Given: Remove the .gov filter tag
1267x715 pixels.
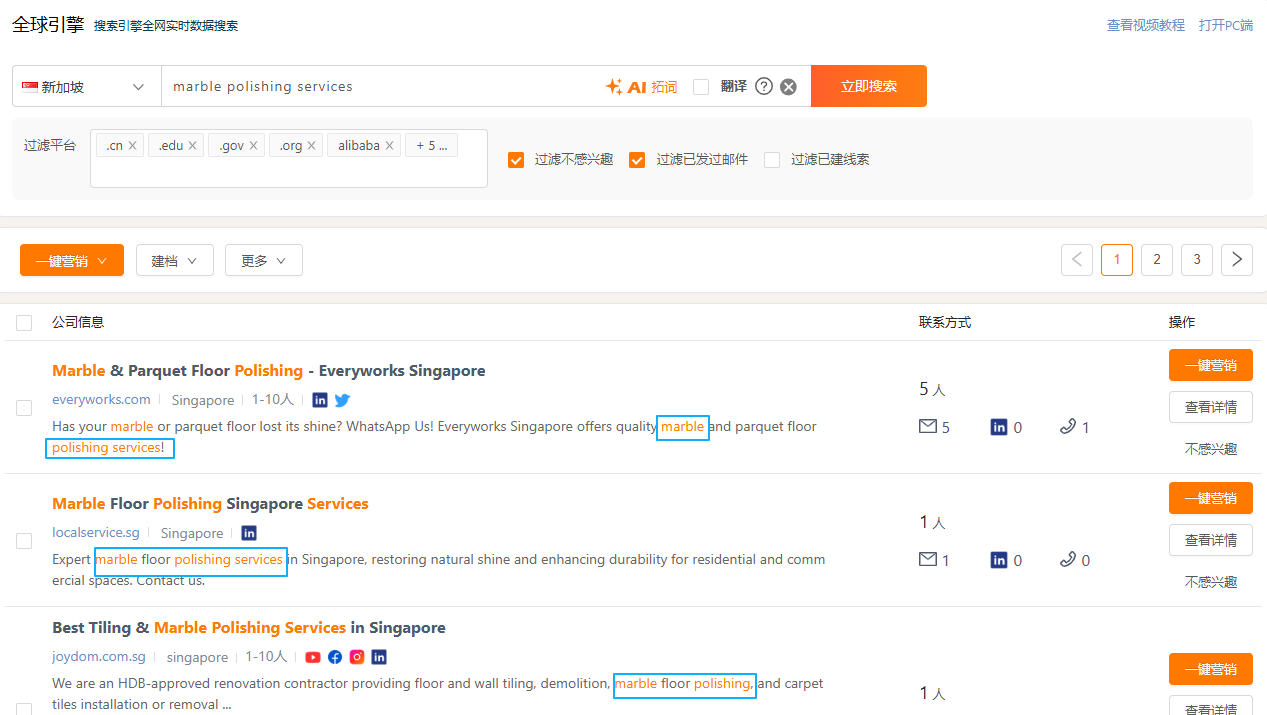Looking at the screenshot, I should [253, 146].
